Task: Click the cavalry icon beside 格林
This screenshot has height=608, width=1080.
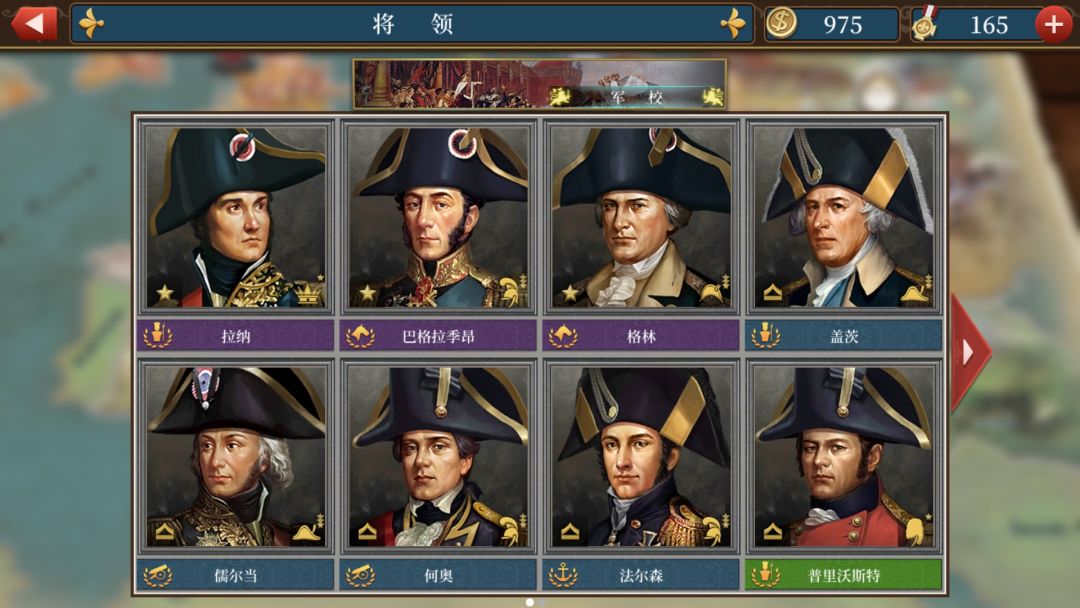Action: pos(563,335)
